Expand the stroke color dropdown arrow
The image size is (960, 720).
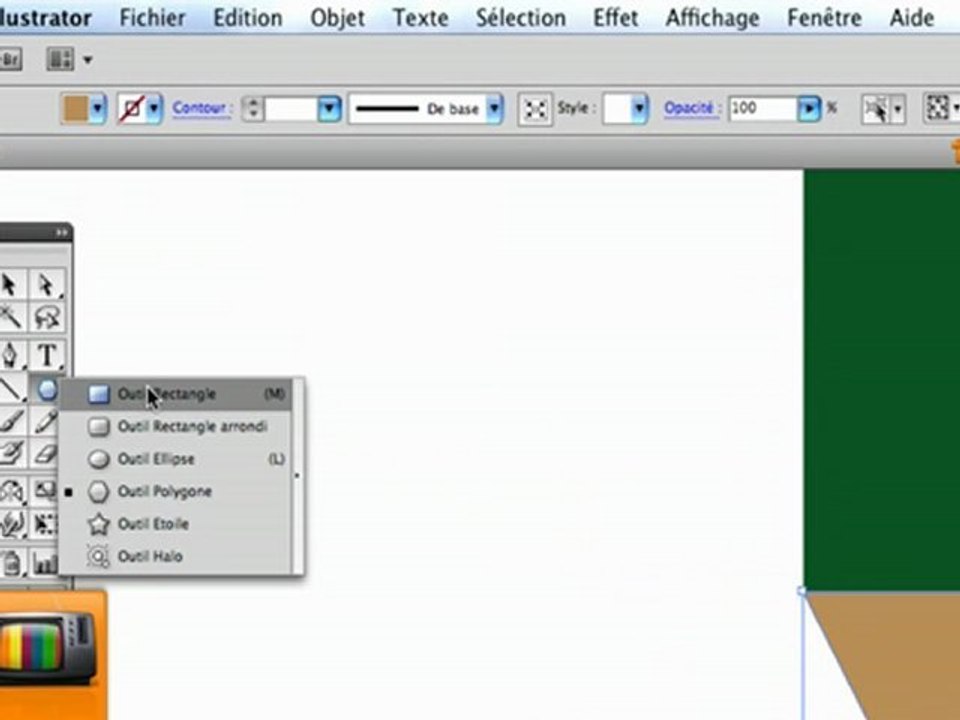pos(154,109)
